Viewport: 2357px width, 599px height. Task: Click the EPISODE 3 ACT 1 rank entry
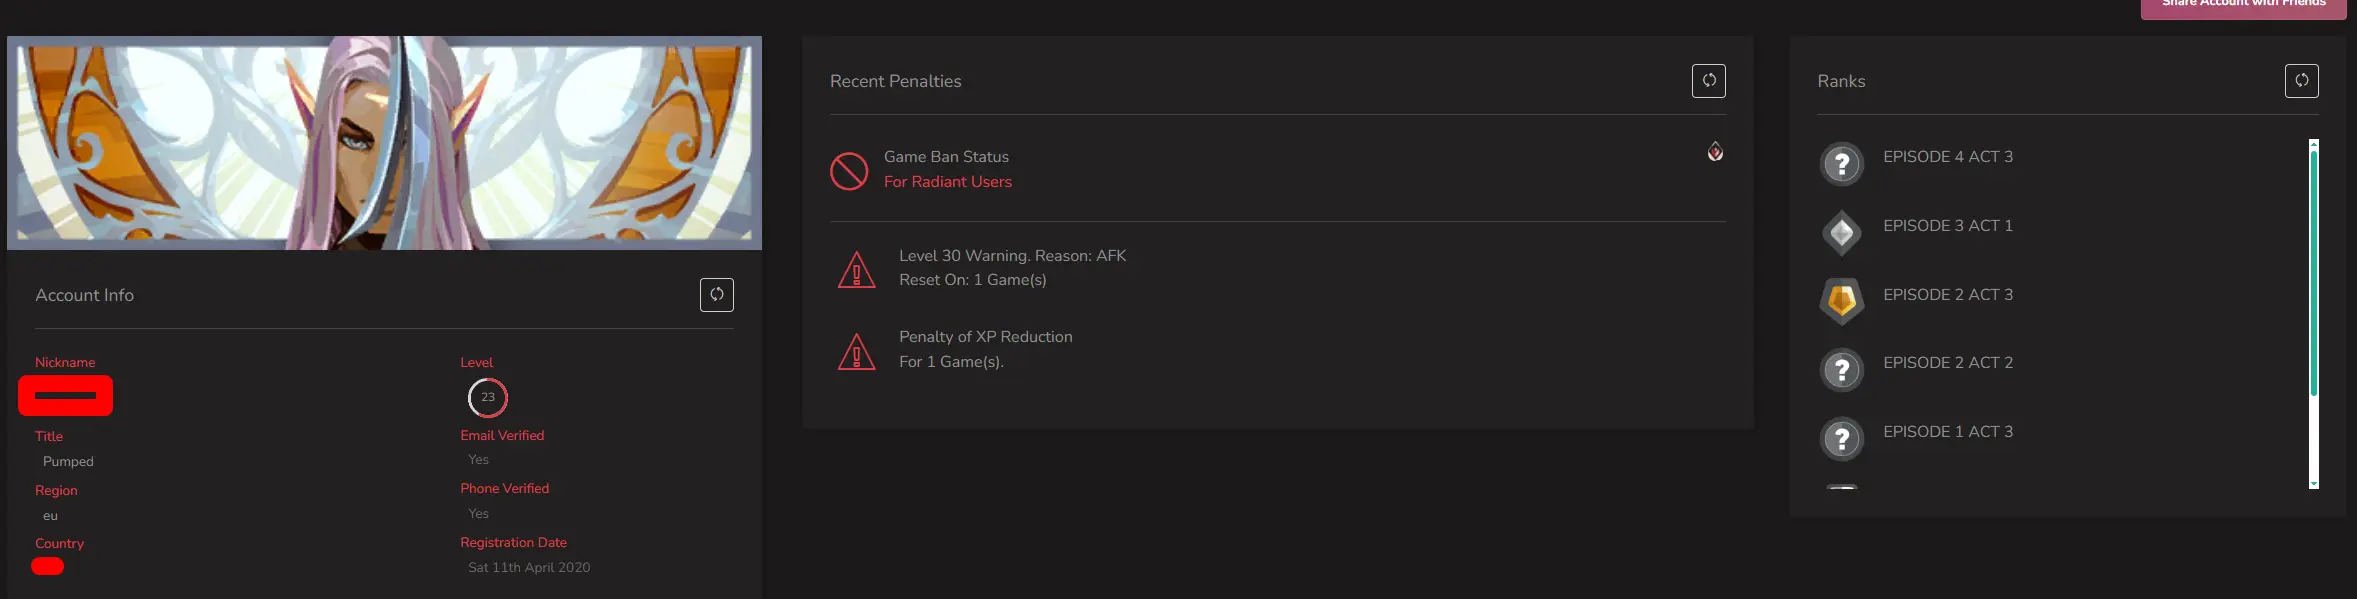click(1947, 226)
